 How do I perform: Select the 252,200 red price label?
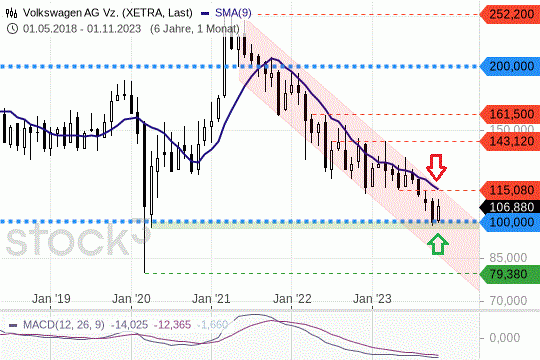[510, 15]
